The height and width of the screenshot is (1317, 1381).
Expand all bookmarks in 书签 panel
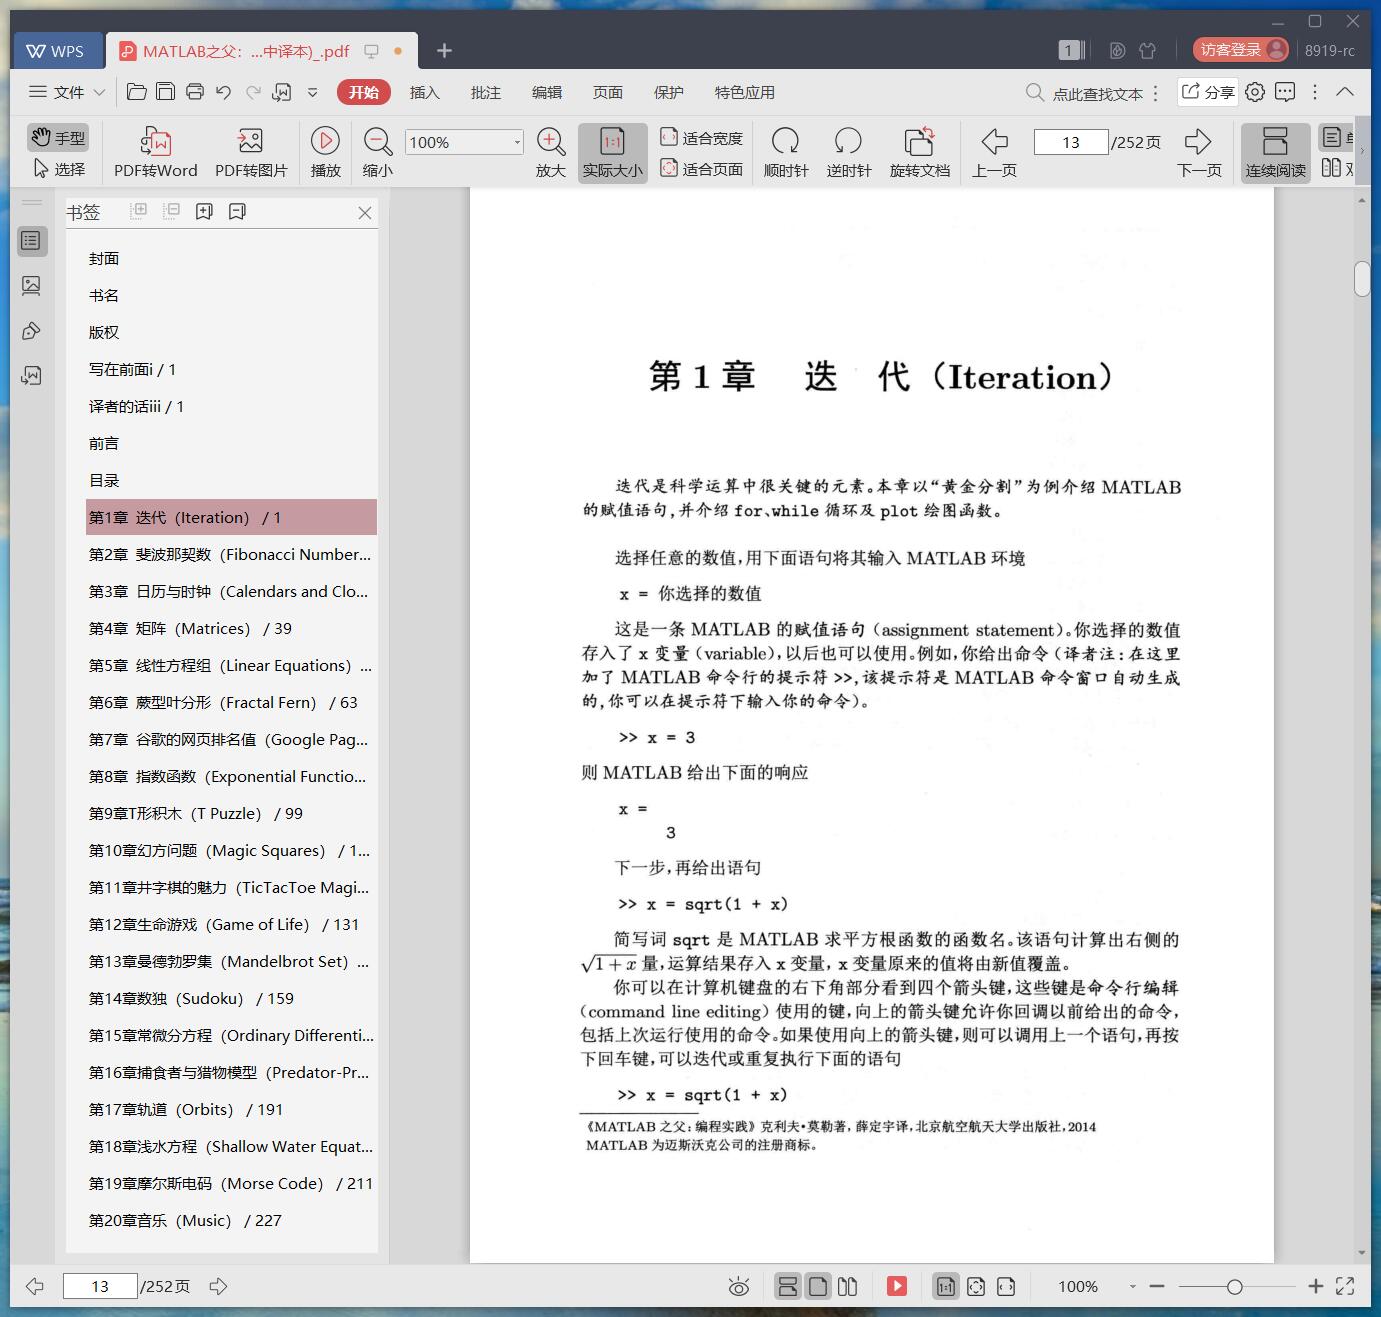tap(139, 211)
